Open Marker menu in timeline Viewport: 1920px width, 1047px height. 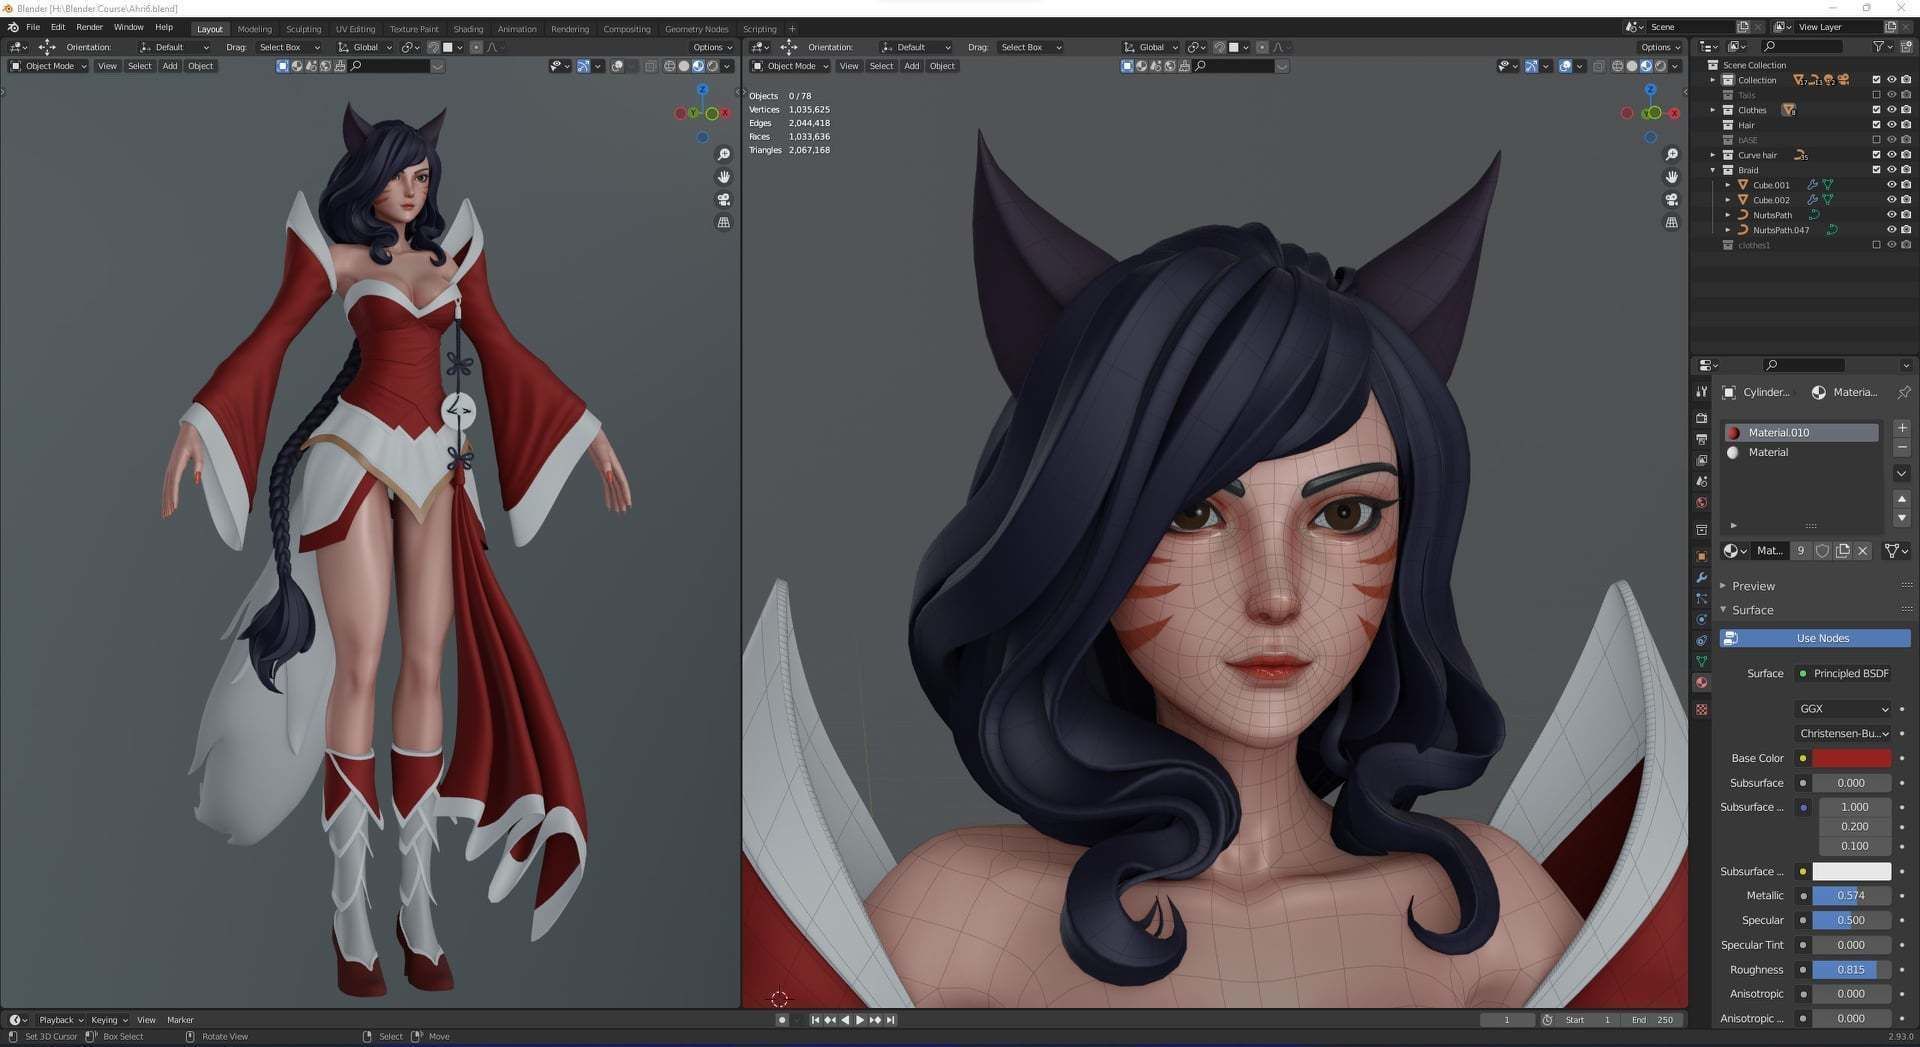pos(180,1020)
